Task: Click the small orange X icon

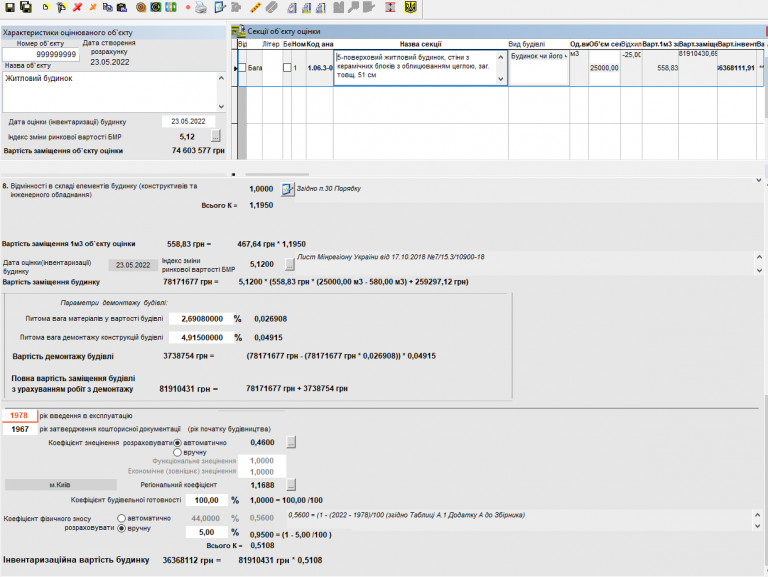Action: click(93, 7)
